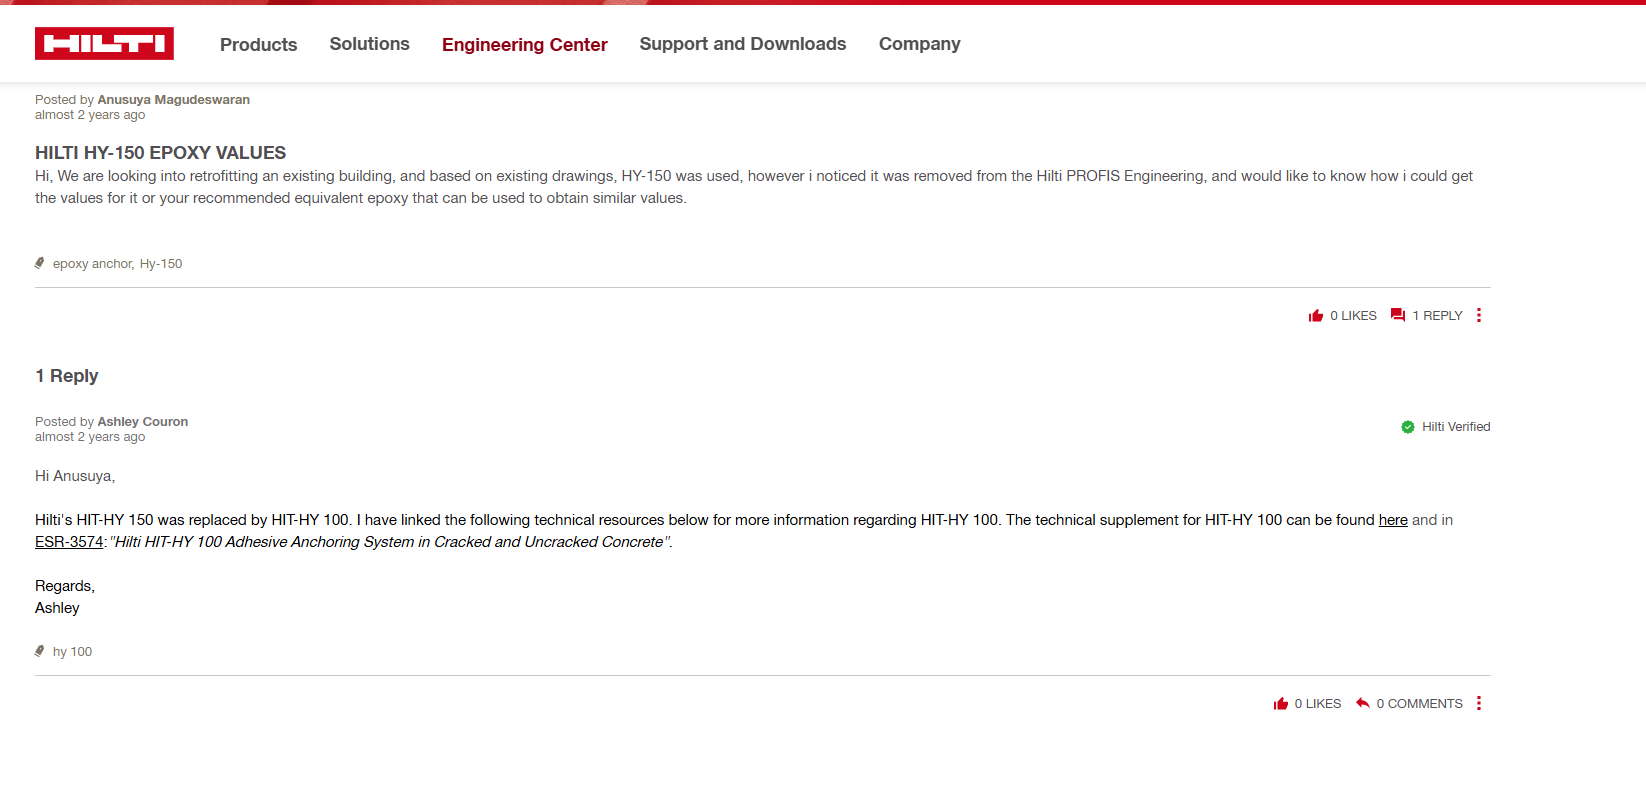
Task: View Anusuya Magudeswaran's author profile
Action: pyautogui.click(x=173, y=100)
